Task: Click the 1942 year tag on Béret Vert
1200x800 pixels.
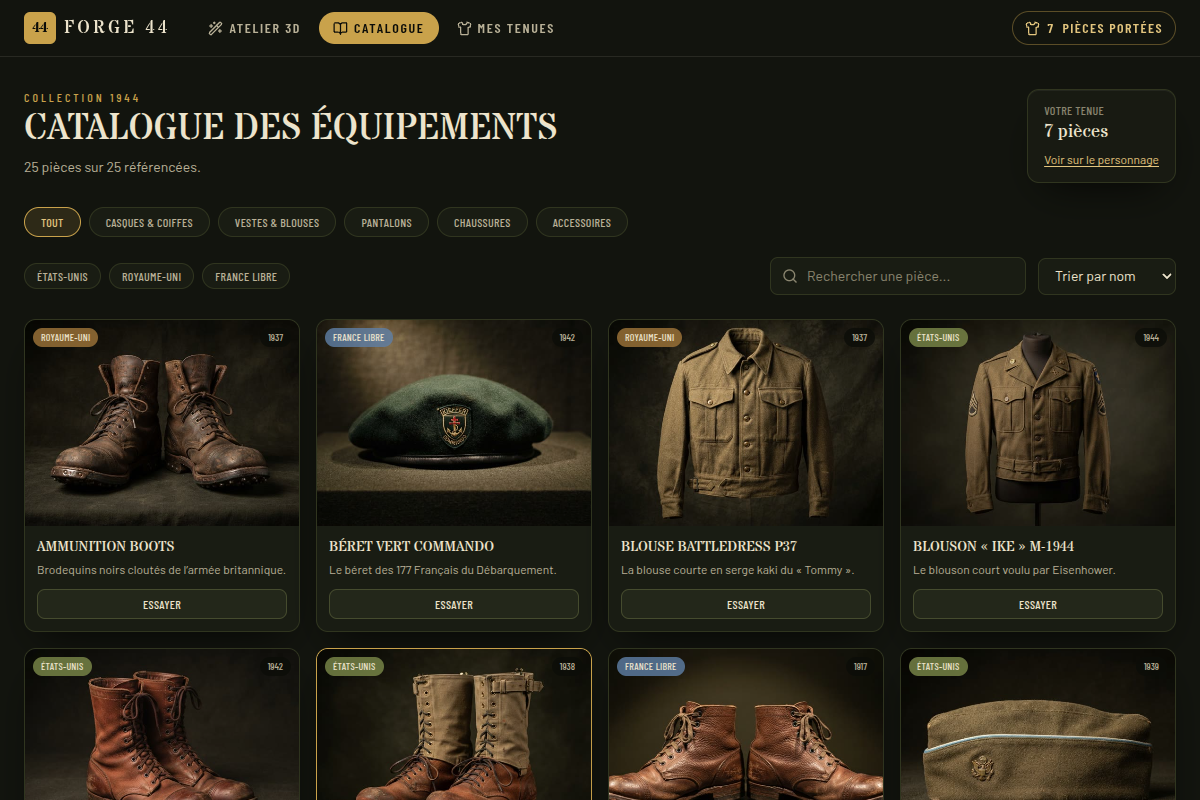Action: [567, 338]
